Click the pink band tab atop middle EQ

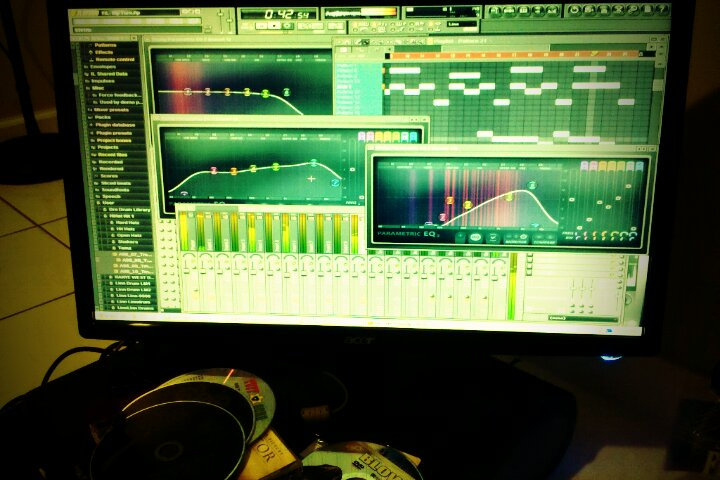click(362, 136)
